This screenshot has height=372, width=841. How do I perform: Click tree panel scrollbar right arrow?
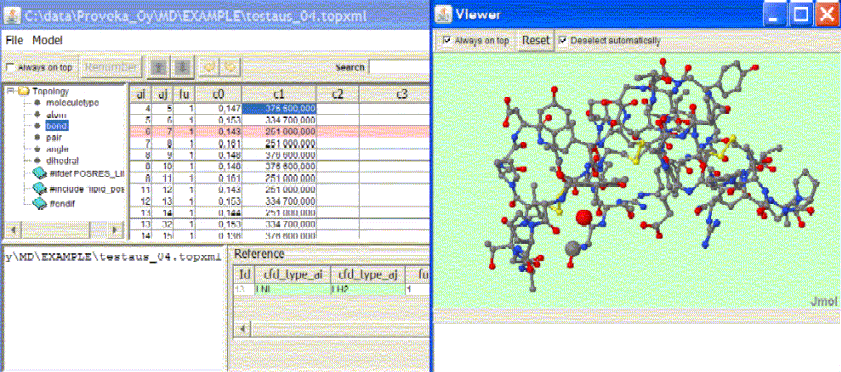(115, 230)
